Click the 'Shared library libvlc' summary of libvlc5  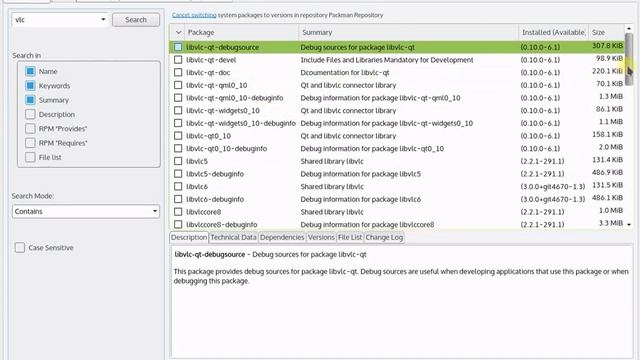click(x=332, y=161)
